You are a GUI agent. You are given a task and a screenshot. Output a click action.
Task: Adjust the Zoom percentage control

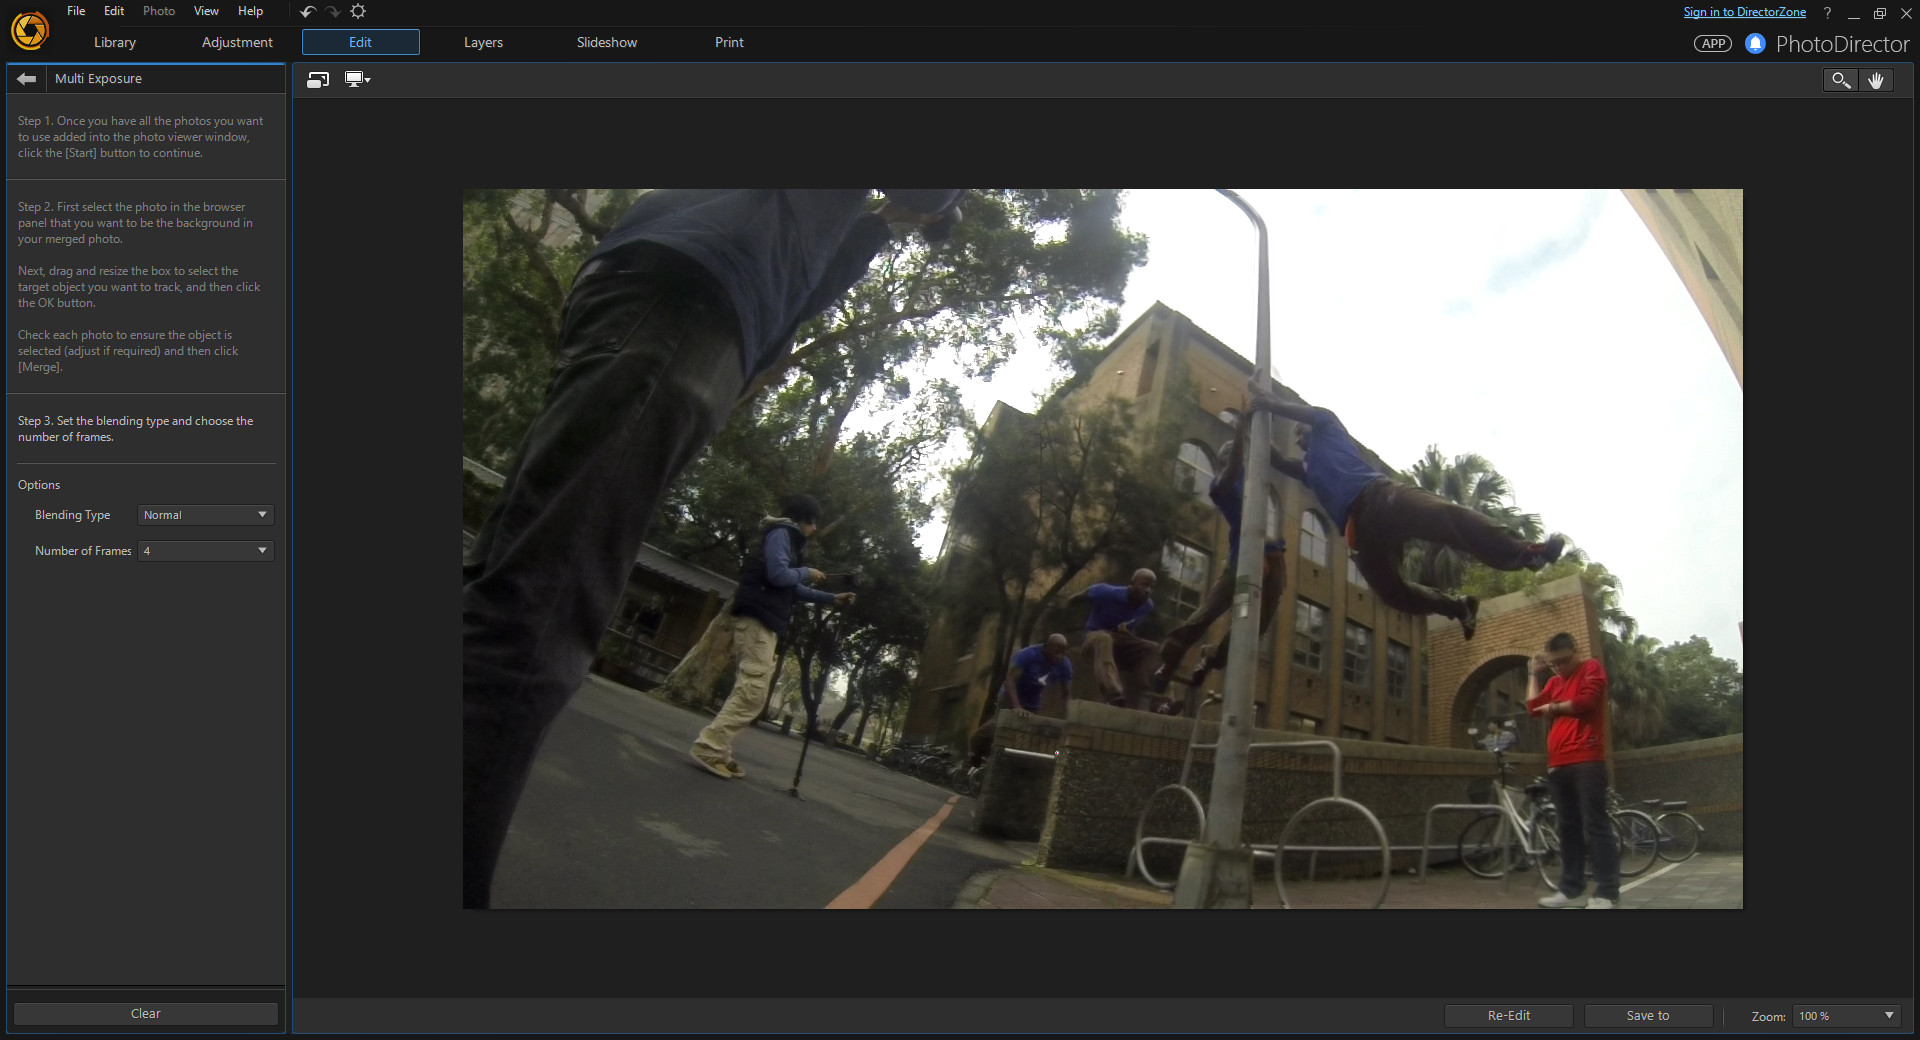click(x=1846, y=1016)
